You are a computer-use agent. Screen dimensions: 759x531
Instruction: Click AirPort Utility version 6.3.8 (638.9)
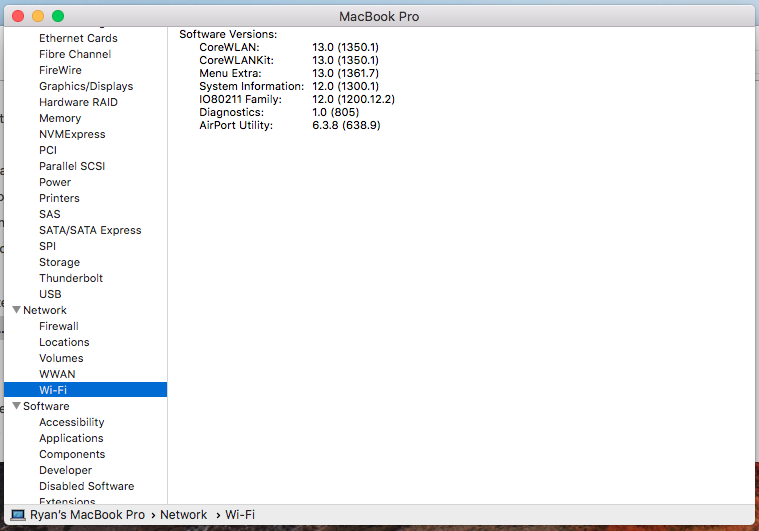(346, 125)
